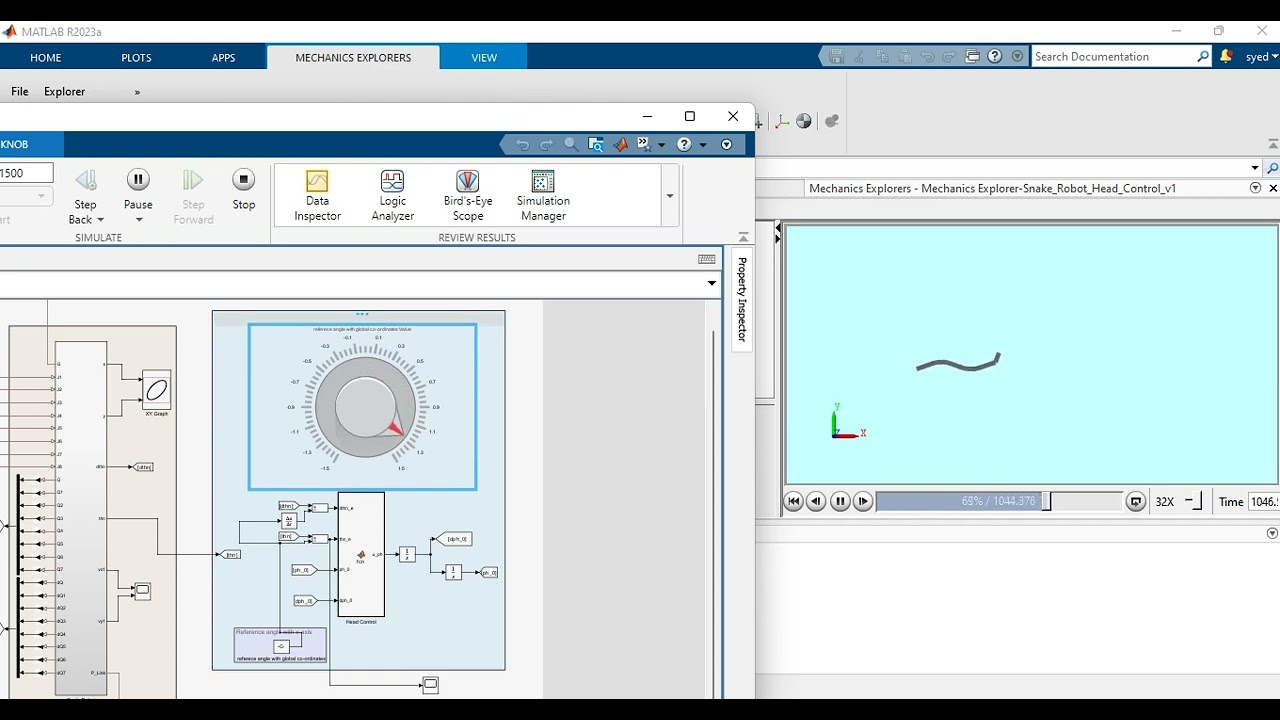The image size is (1280, 720).
Task: Toggle loop playback in Mechanics Explorer
Action: [x=1135, y=502]
